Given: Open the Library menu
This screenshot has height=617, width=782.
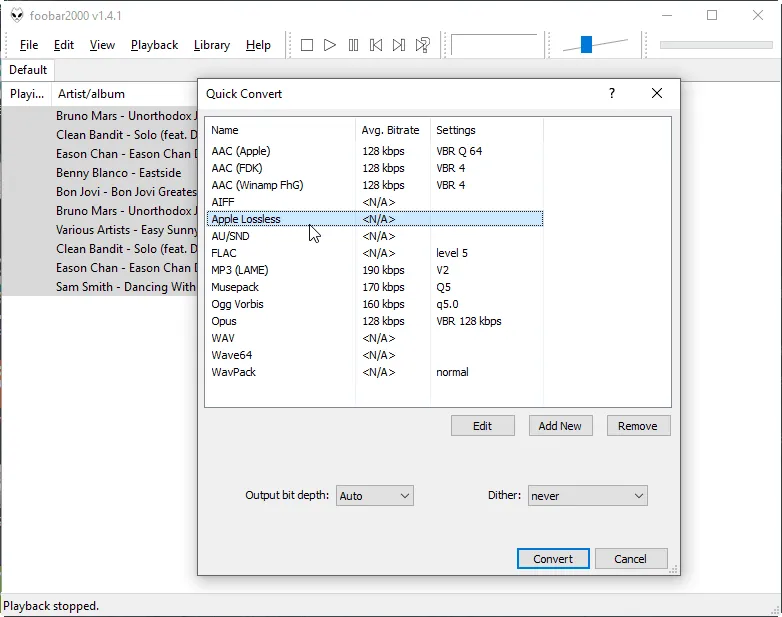Looking at the screenshot, I should point(212,45).
